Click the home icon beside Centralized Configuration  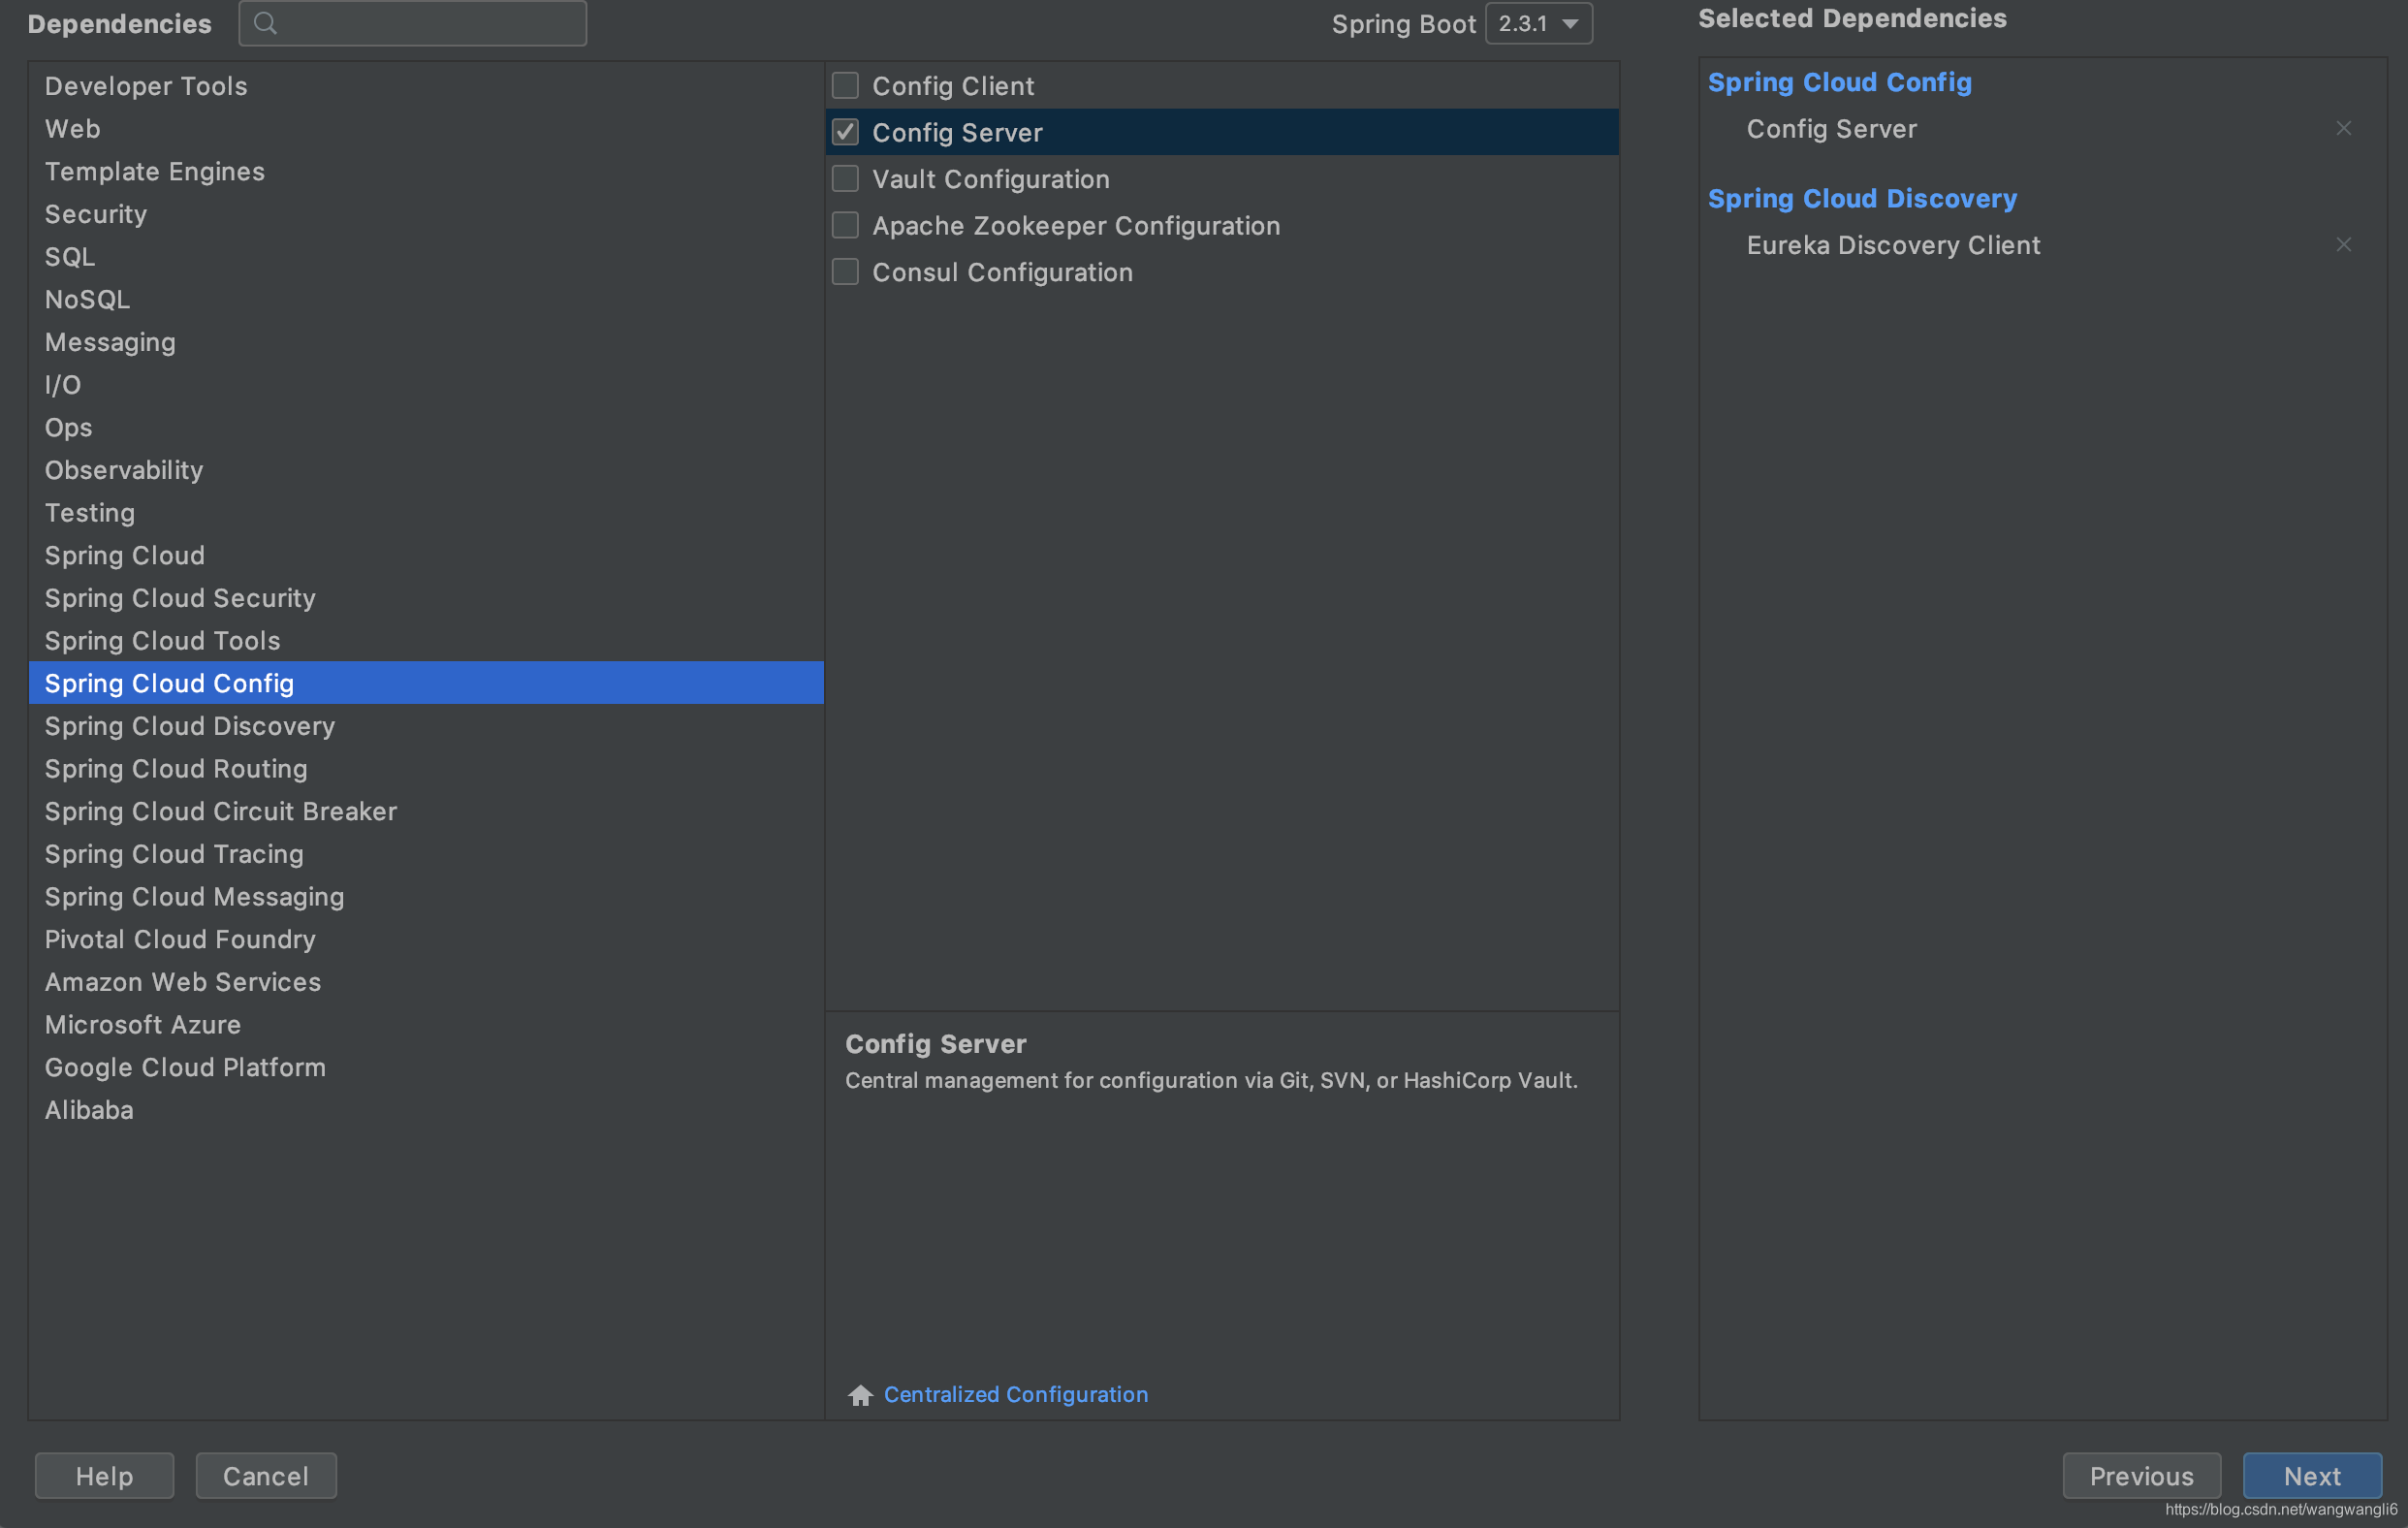[x=860, y=1395]
